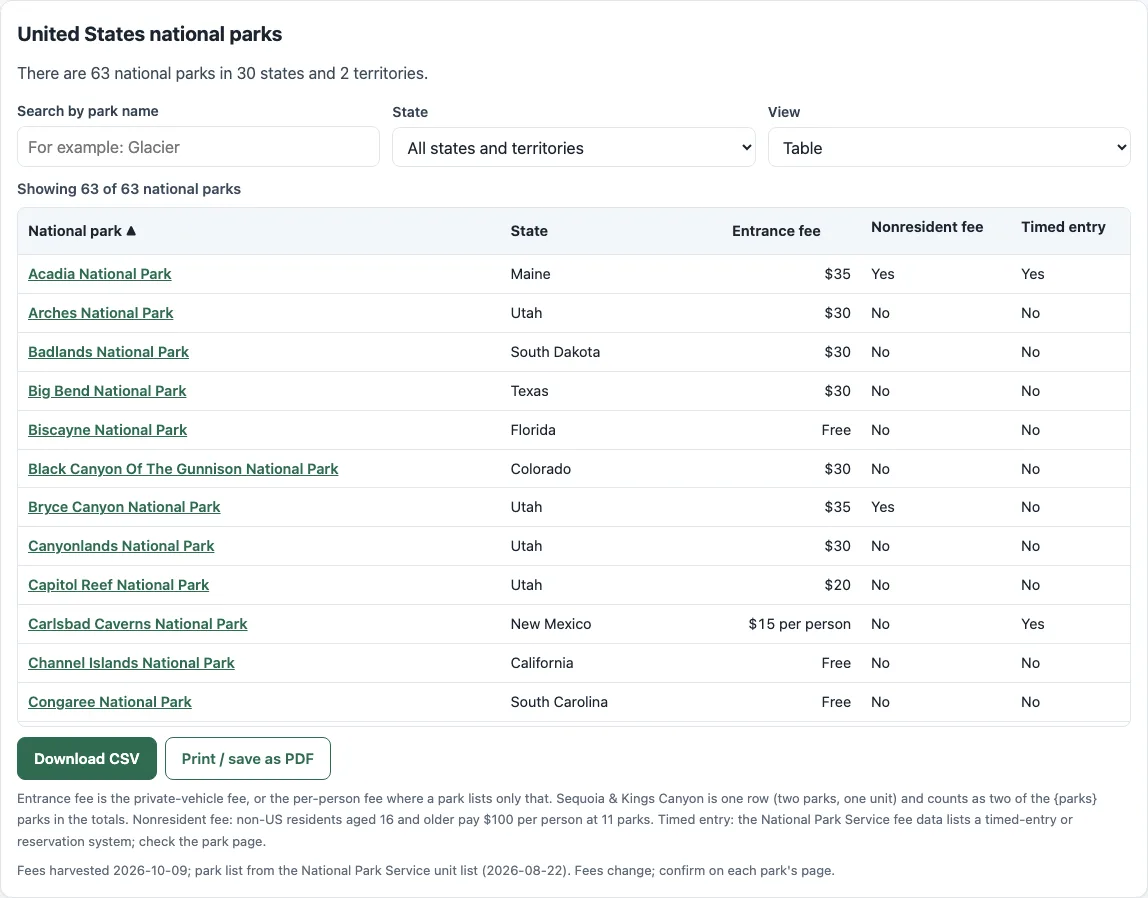
Task: Select Acadia's $35 entrance fee cell
Action: (x=837, y=274)
